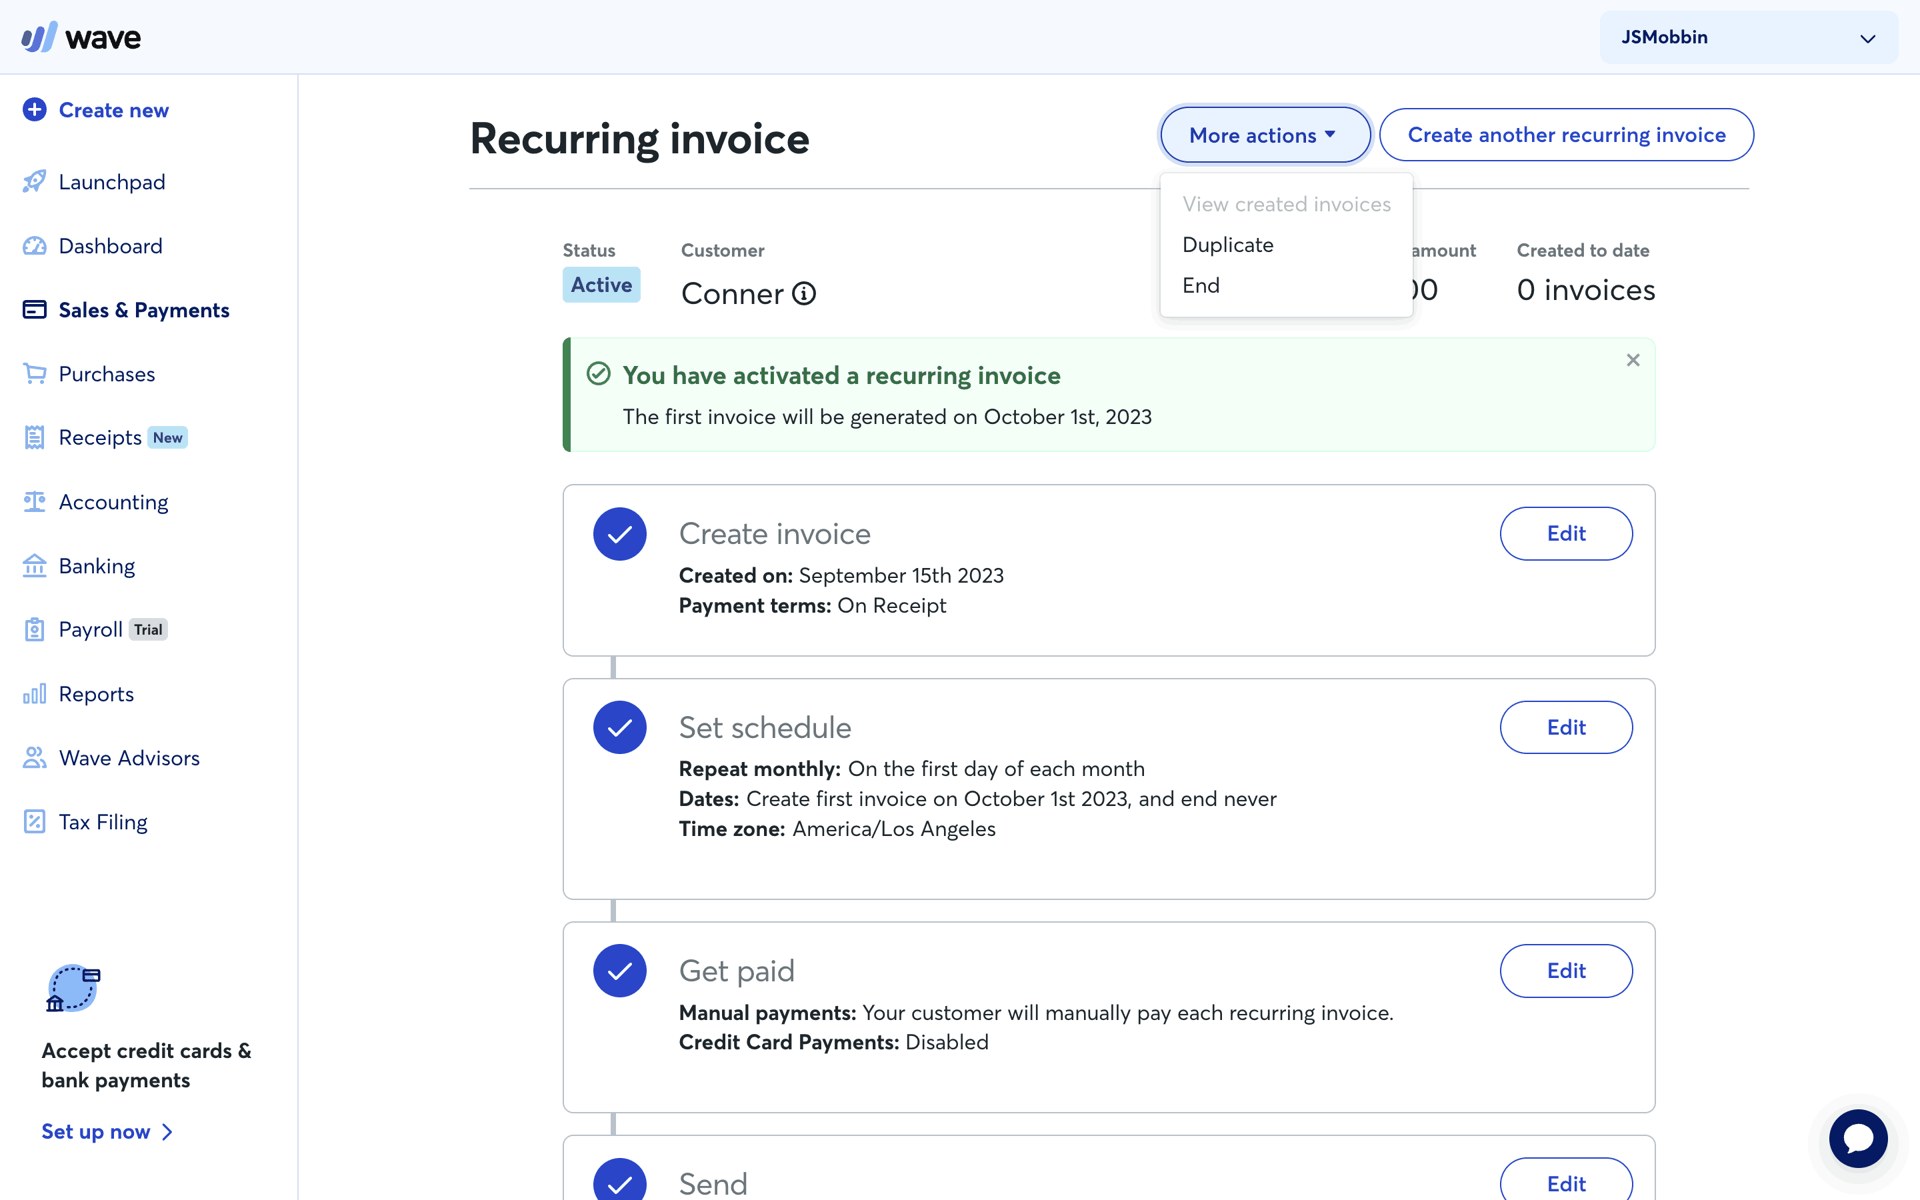The width and height of the screenshot is (1920, 1200).
Task: Click the Tax Filing percent icon
Action: (34, 822)
